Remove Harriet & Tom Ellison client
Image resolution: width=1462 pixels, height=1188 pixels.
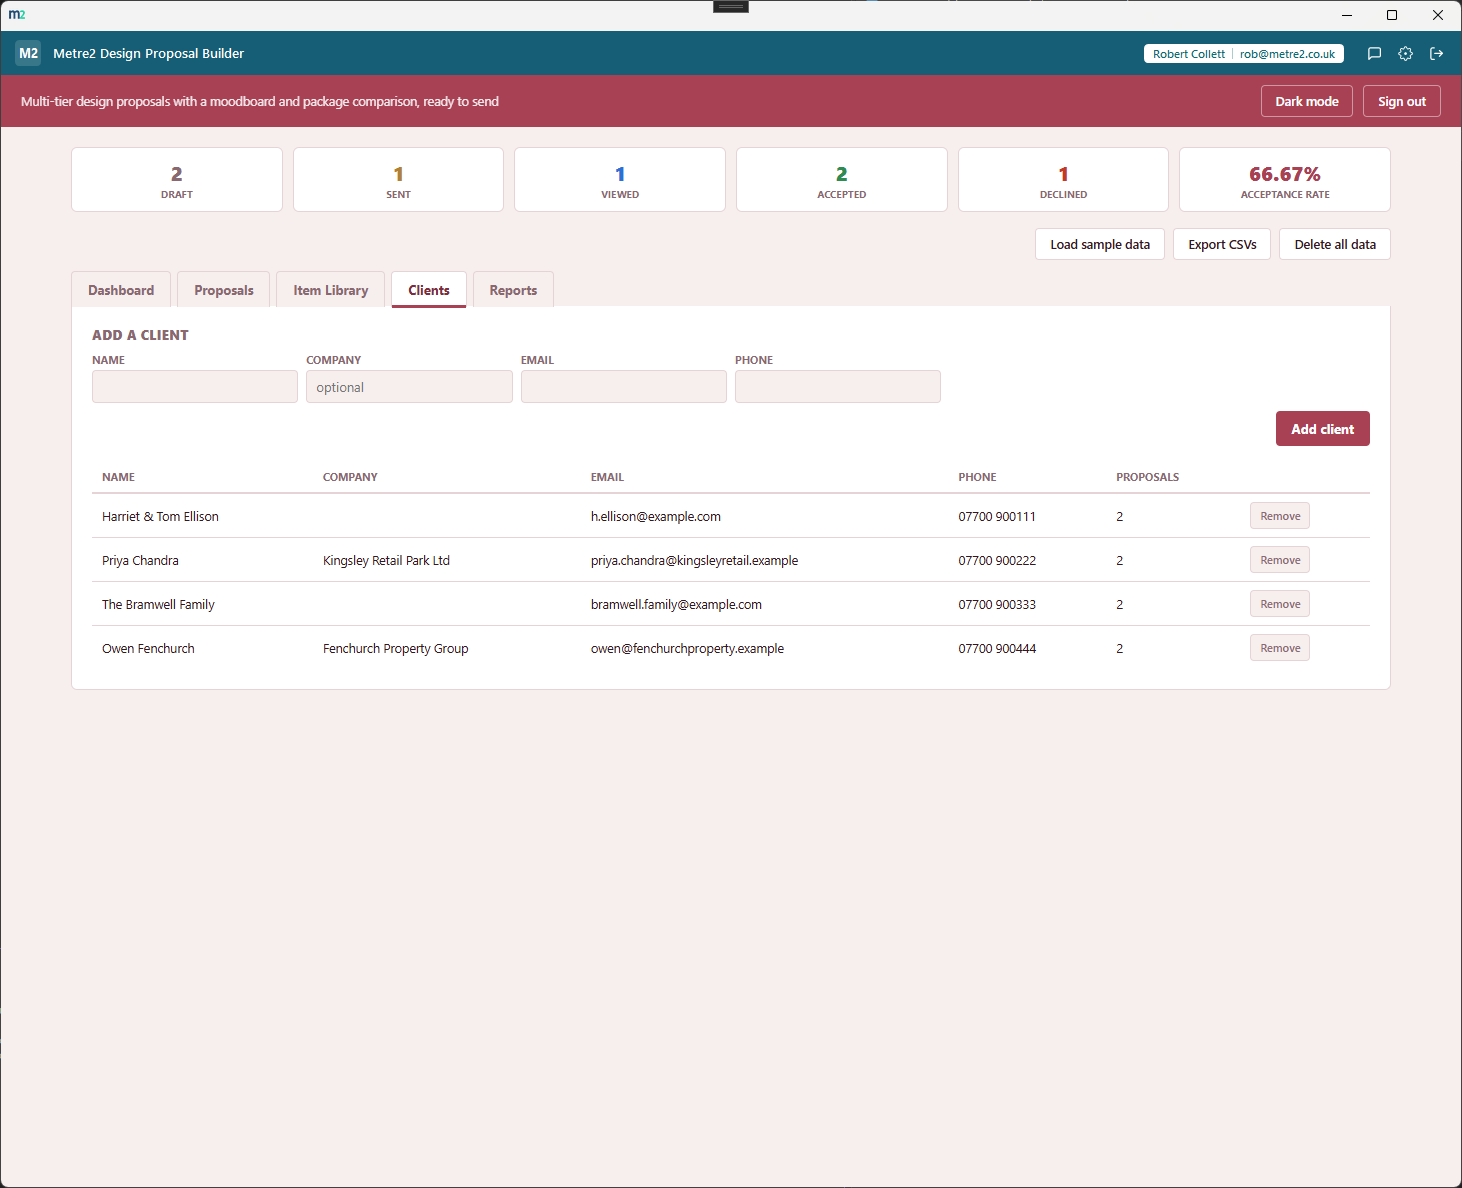point(1280,516)
